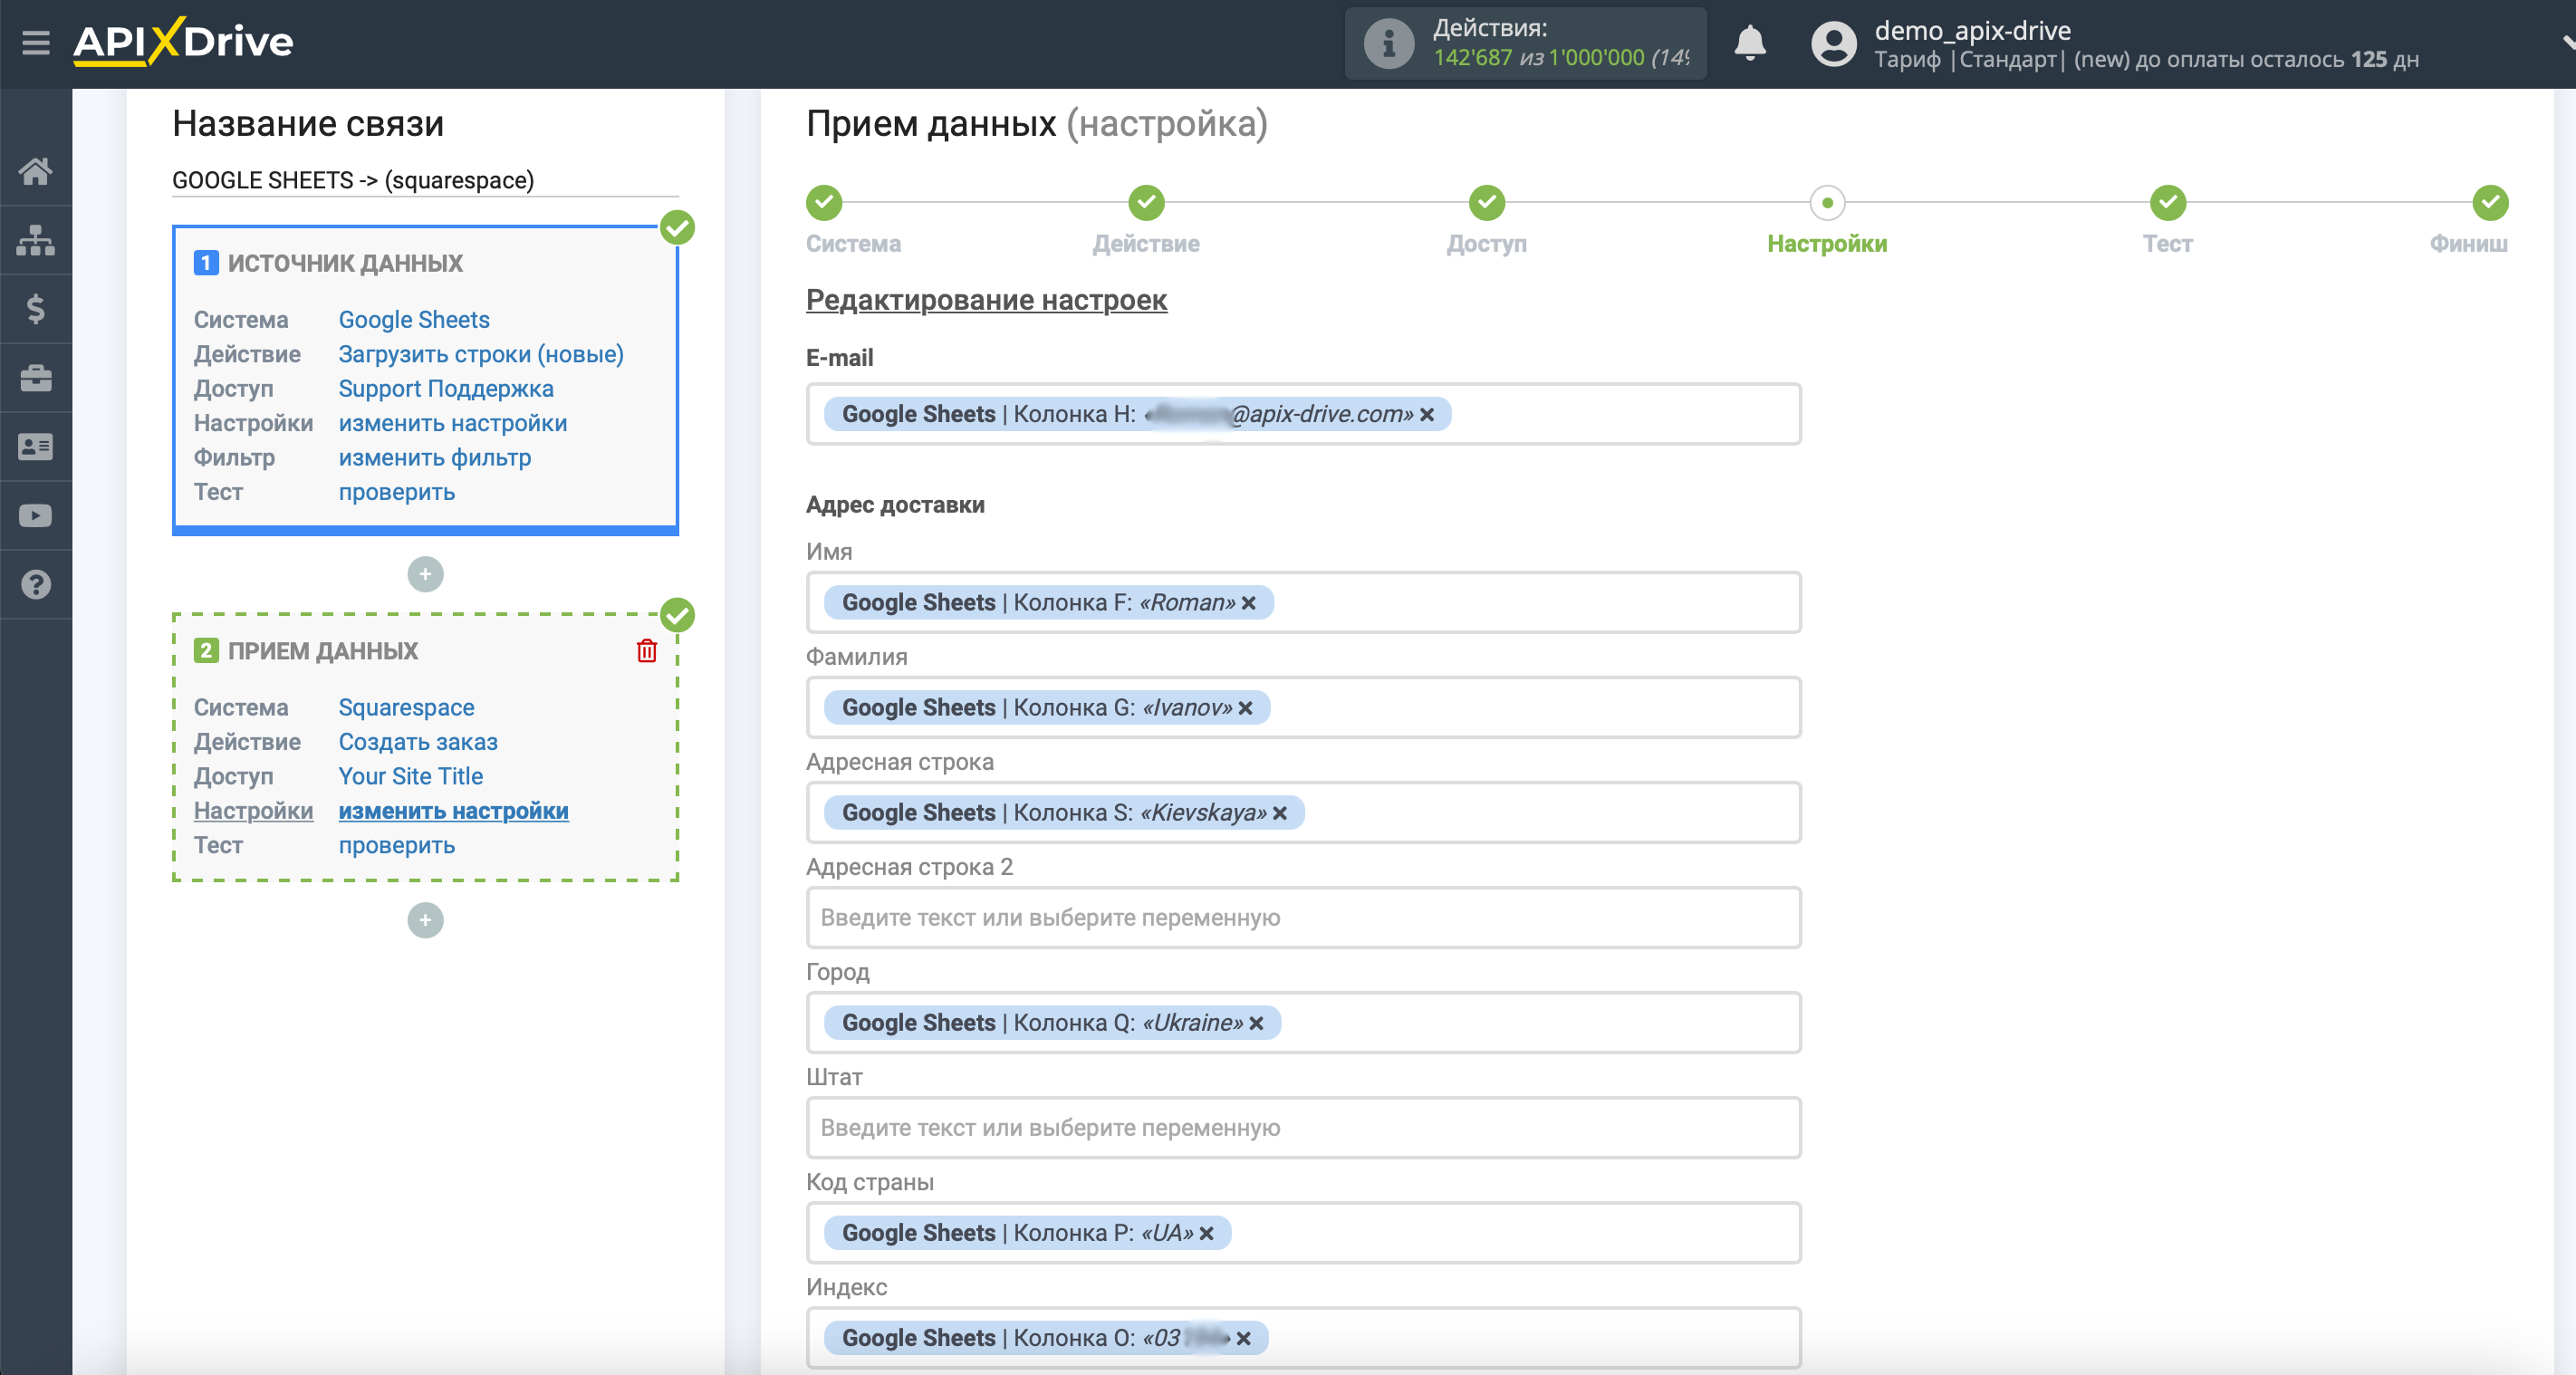Image resolution: width=2576 pixels, height=1375 pixels.
Task: Open Создать заказ action link
Action: click(x=418, y=742)
